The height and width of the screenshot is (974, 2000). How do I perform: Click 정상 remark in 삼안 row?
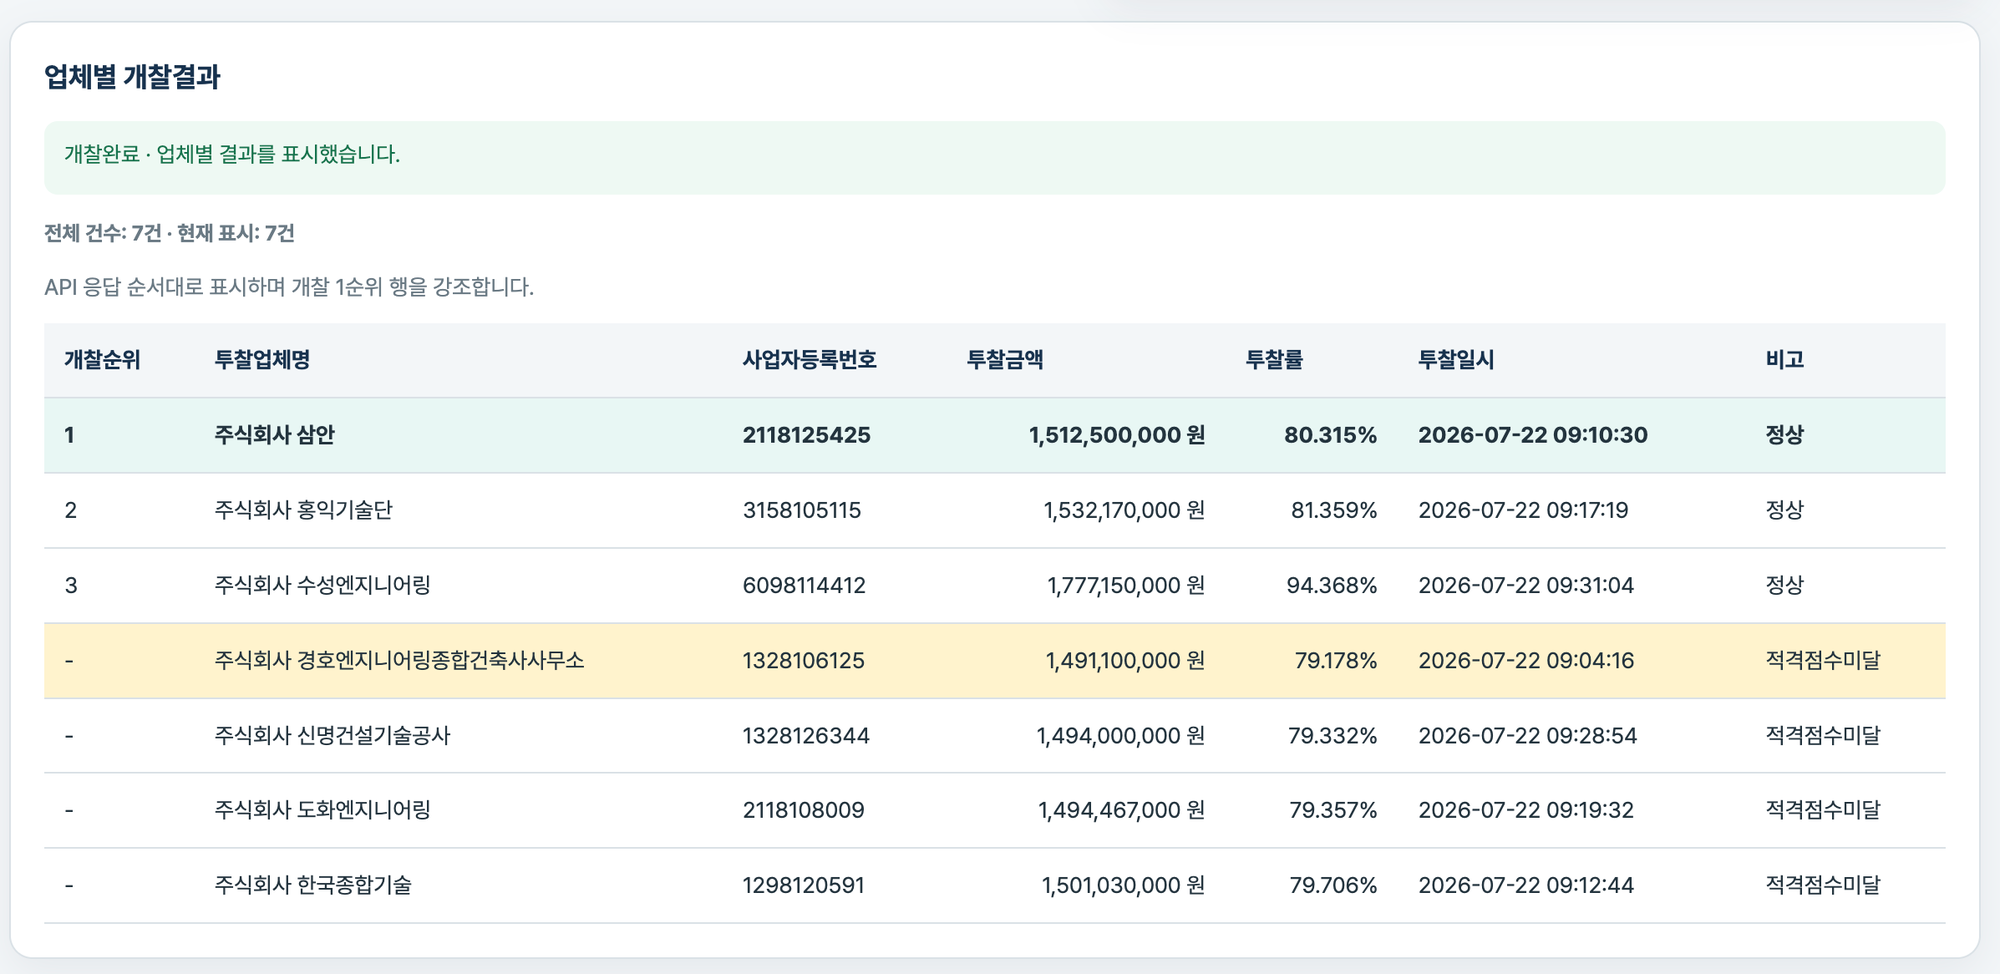point(1785,435)
